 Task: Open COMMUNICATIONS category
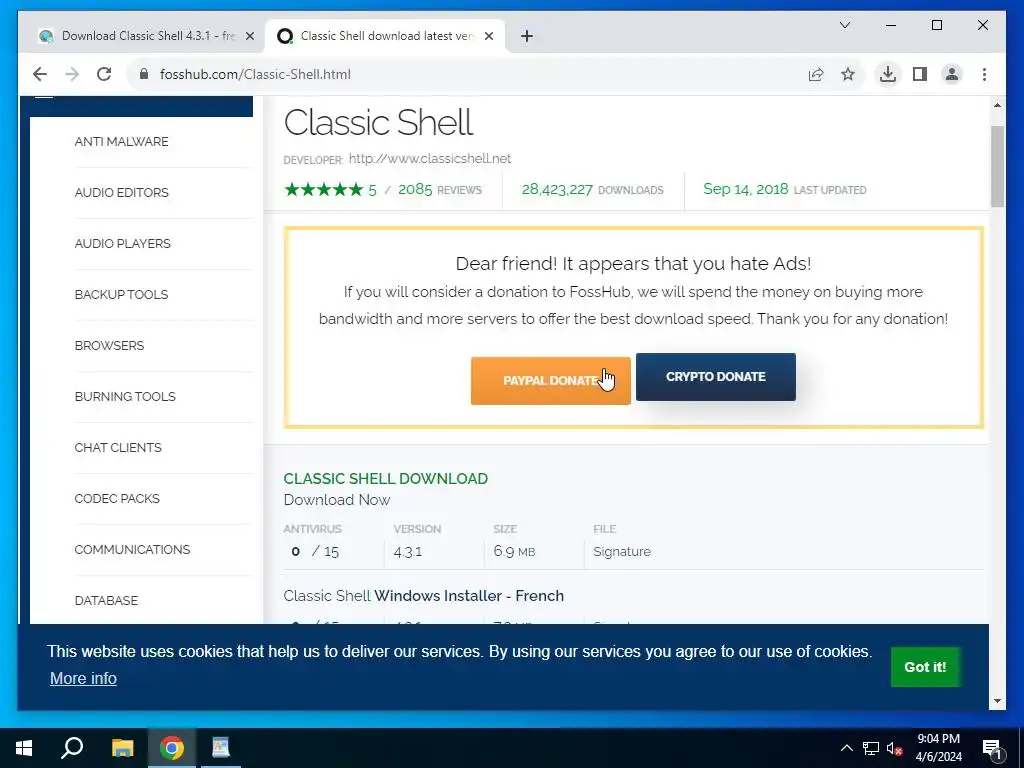click(133, 549)
